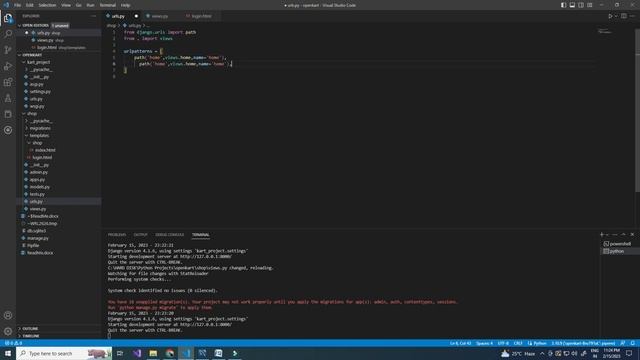Open manage.py in explorer
Viewport: 640px width, 360px height.
pyautogui.click(x=38, y=238)
